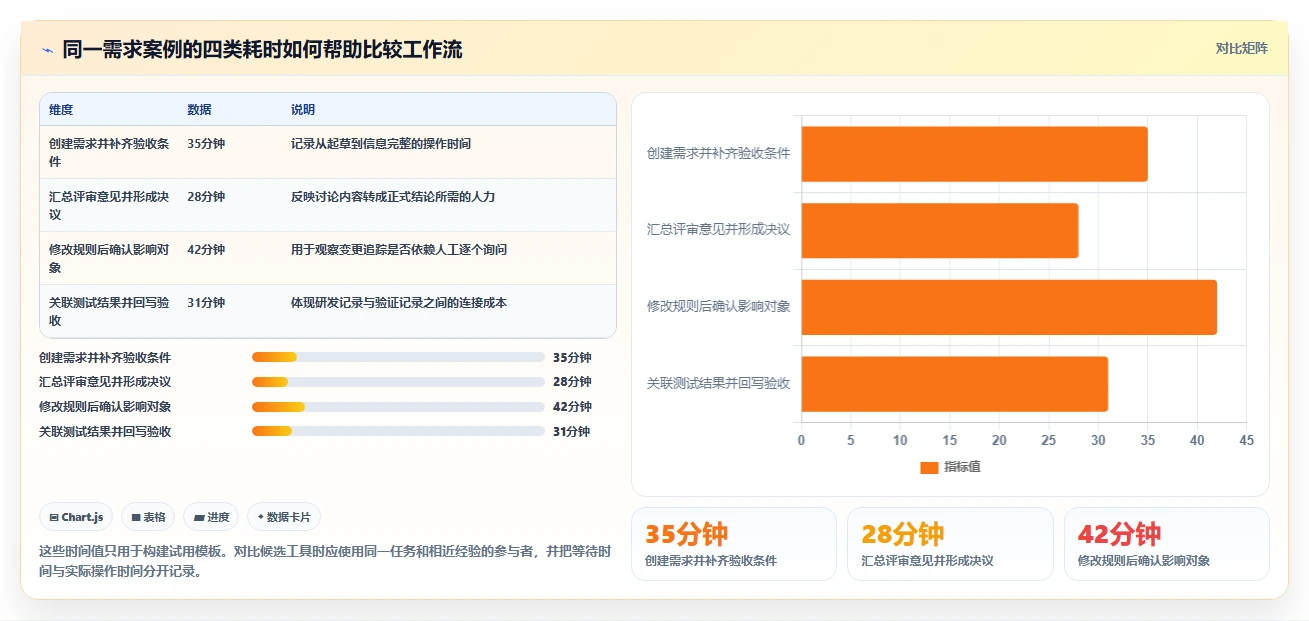Click the chart bar for 创建需求并补齐验收条件
This screenshot has height=621, width=1309.
click(974, 154)
